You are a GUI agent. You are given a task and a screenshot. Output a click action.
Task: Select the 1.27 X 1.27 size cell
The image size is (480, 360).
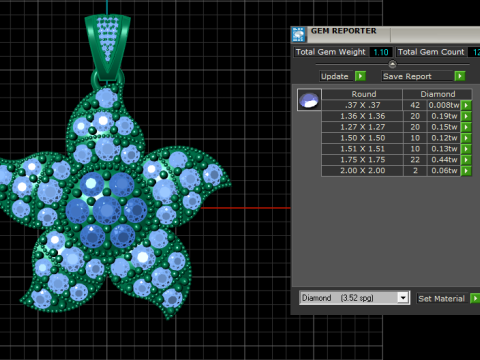point(362,127)
